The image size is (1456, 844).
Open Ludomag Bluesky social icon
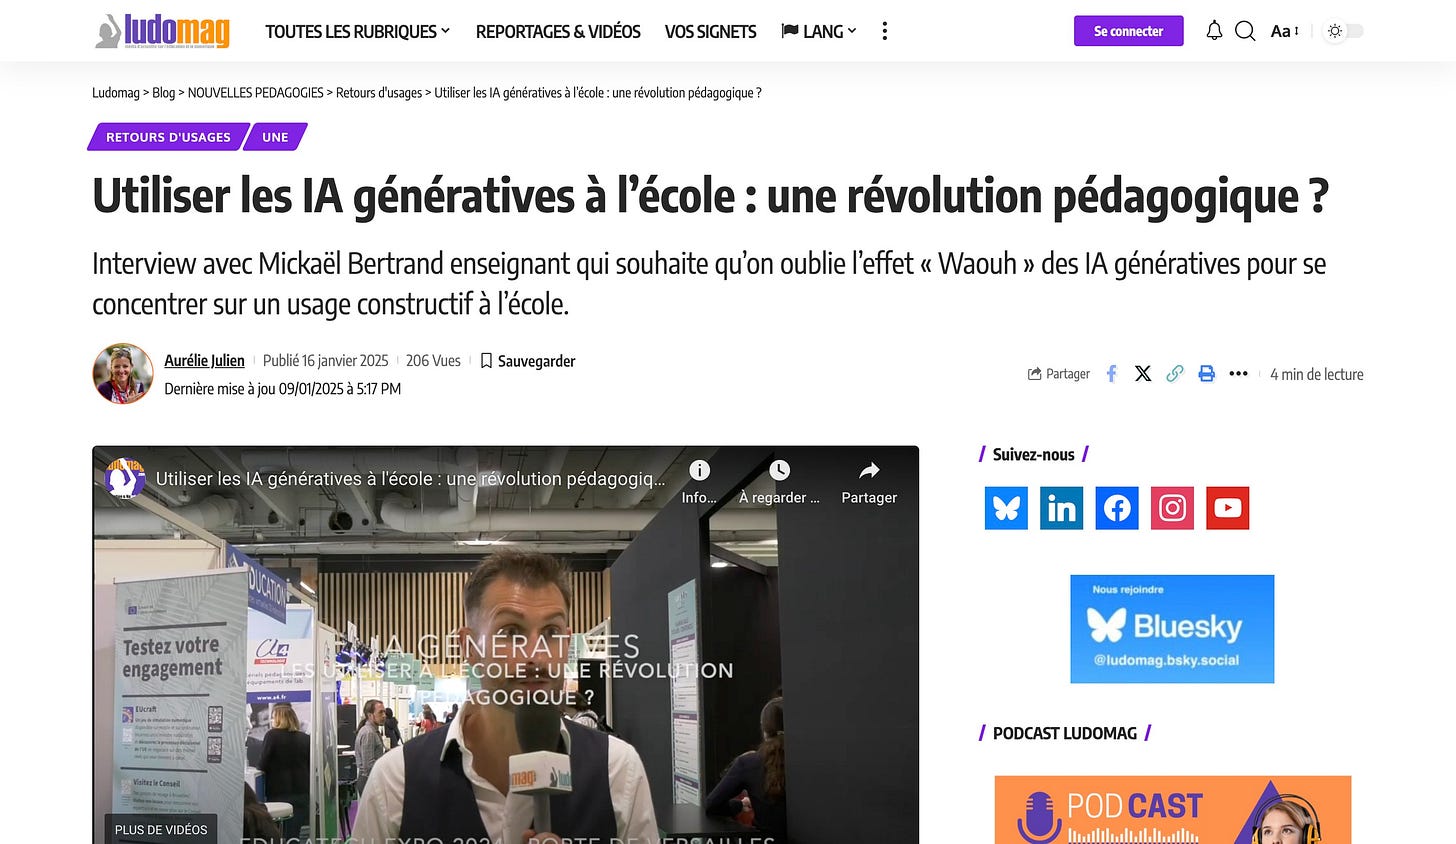coord(1006,508)
